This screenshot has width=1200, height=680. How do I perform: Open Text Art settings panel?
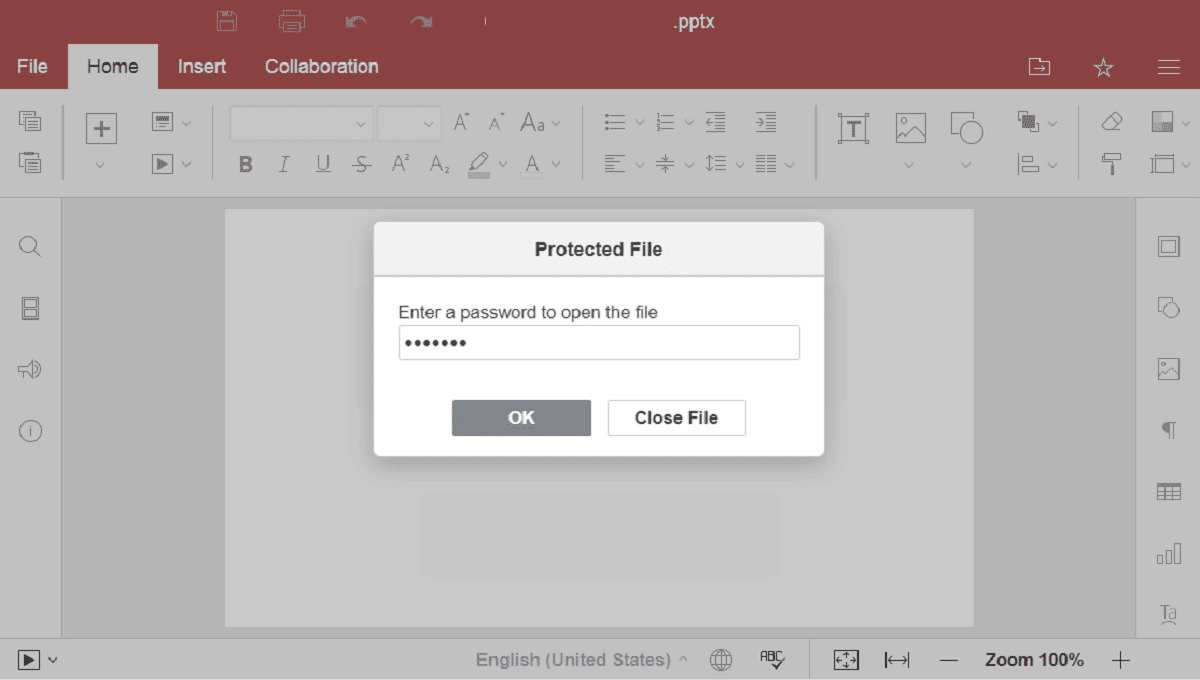1167,614
